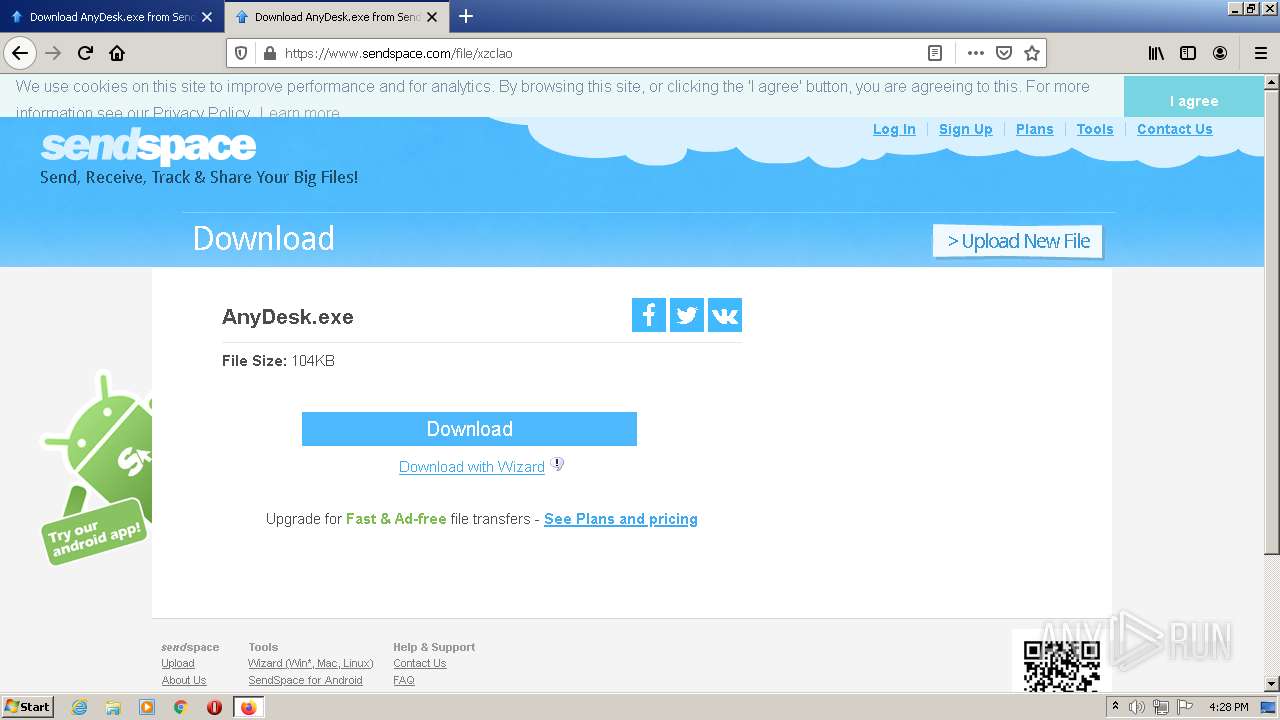Go to the Plans page

1035,129
